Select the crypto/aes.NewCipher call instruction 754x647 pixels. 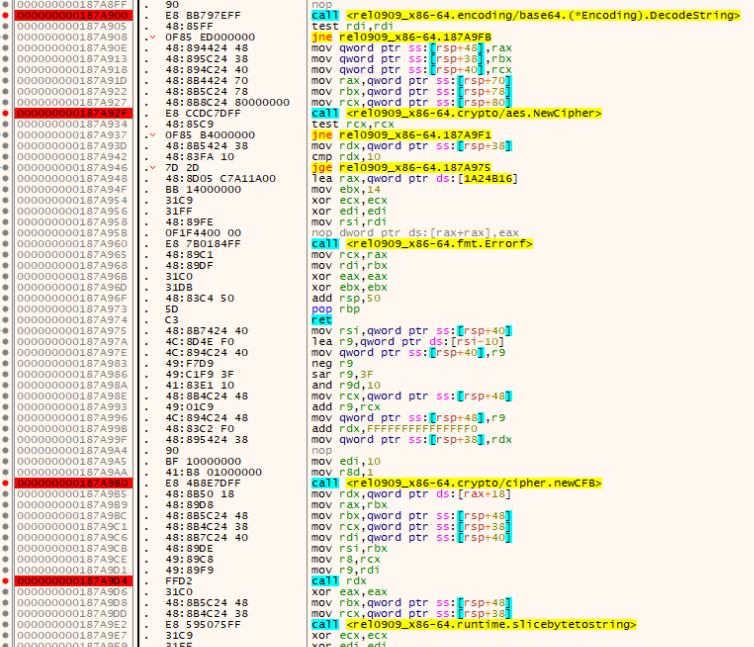click(456, 114)
